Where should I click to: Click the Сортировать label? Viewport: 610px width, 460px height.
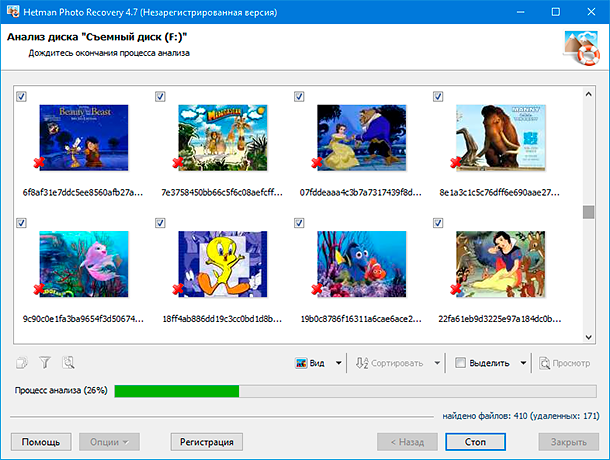[397, 363]
